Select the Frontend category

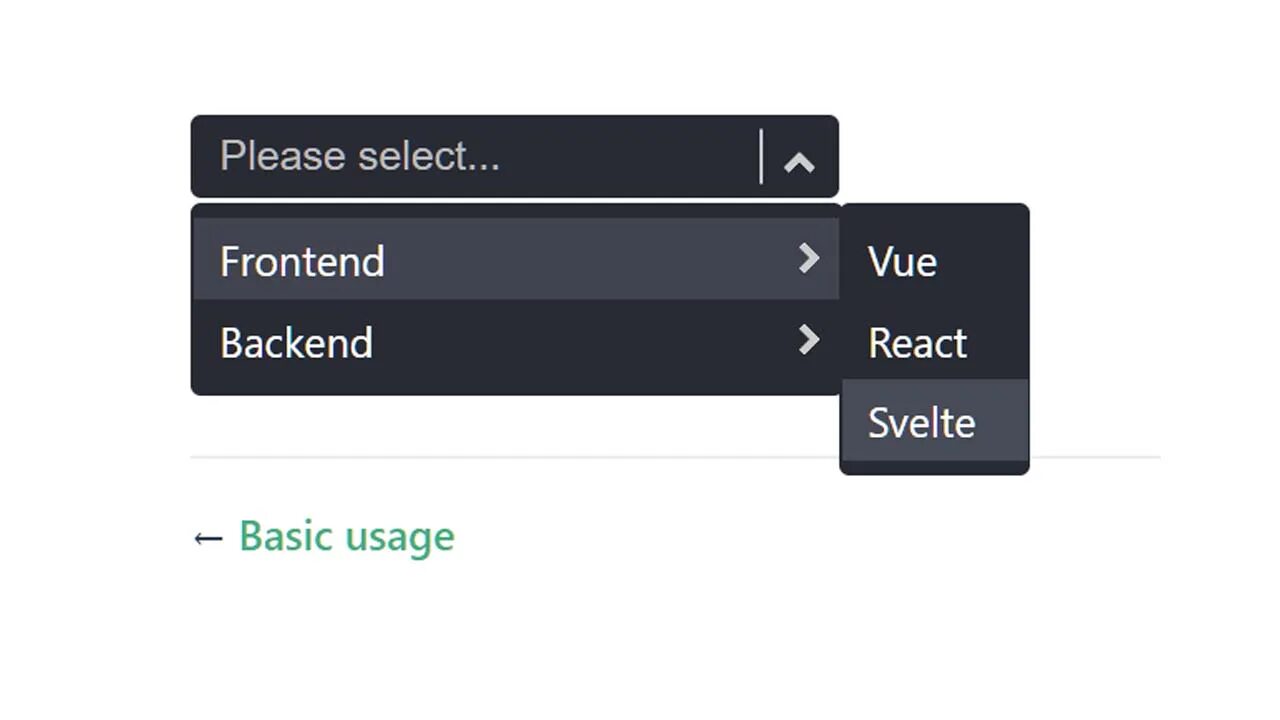tap(500, 260)
